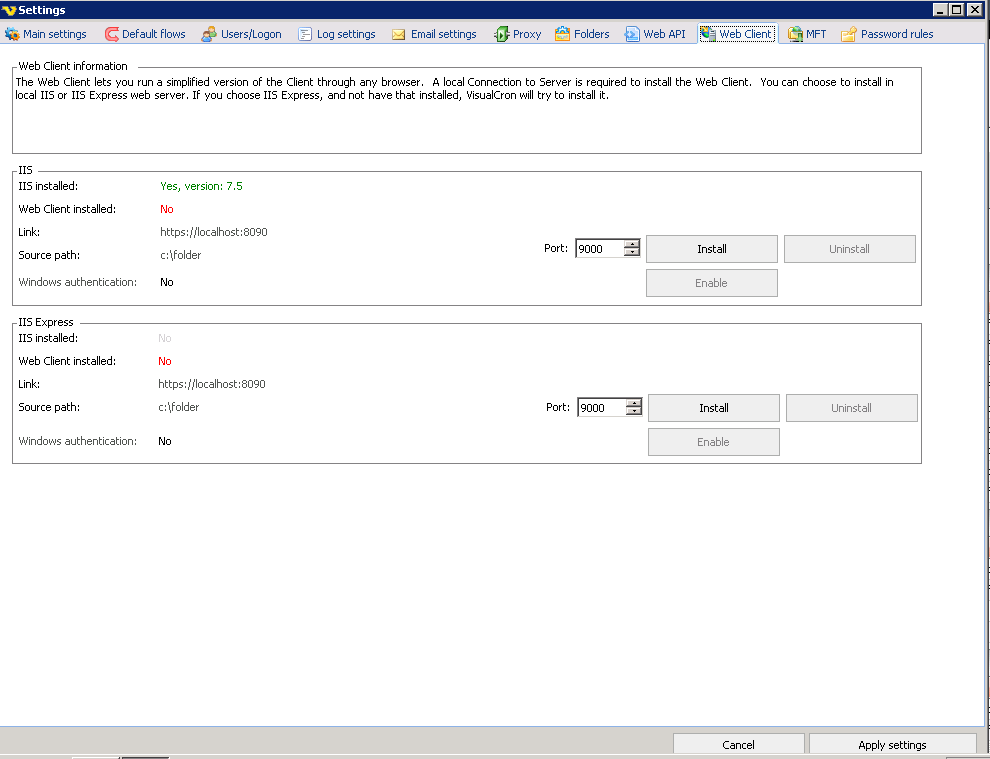Click the Cancel button
Screen dimensions: 990x759
coord(738,745)
